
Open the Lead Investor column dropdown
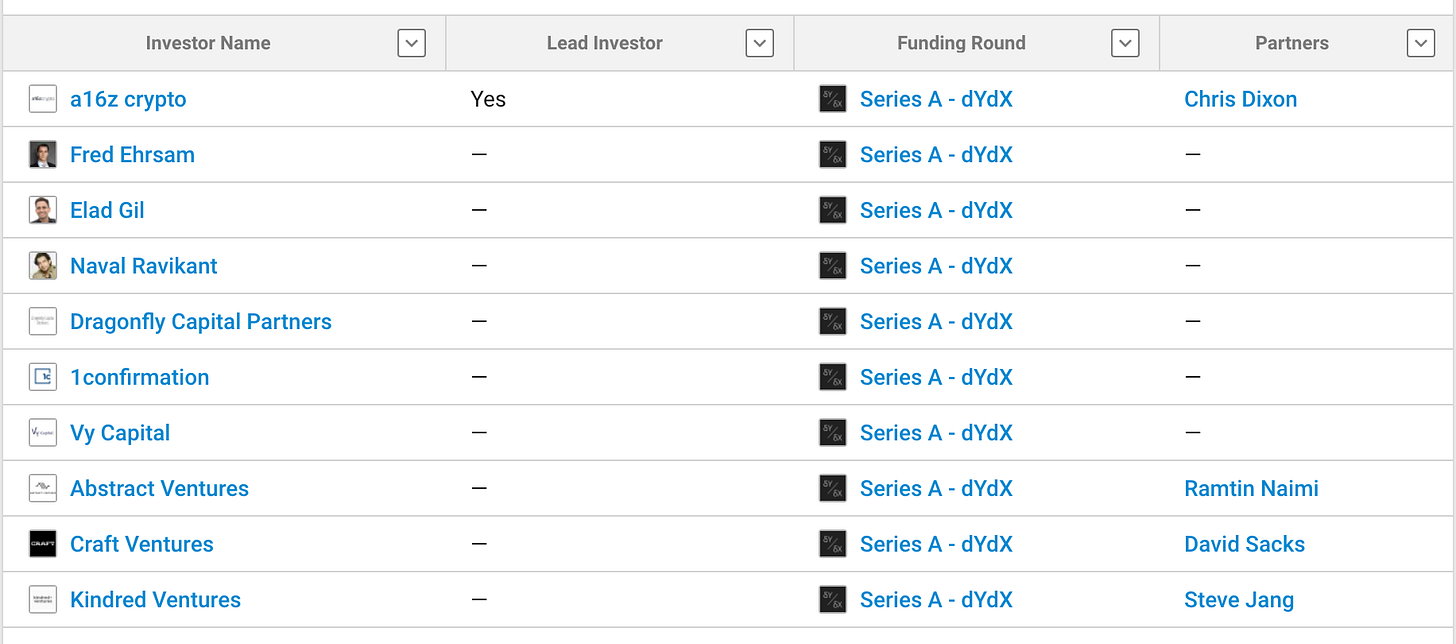[x=760, y=43]
